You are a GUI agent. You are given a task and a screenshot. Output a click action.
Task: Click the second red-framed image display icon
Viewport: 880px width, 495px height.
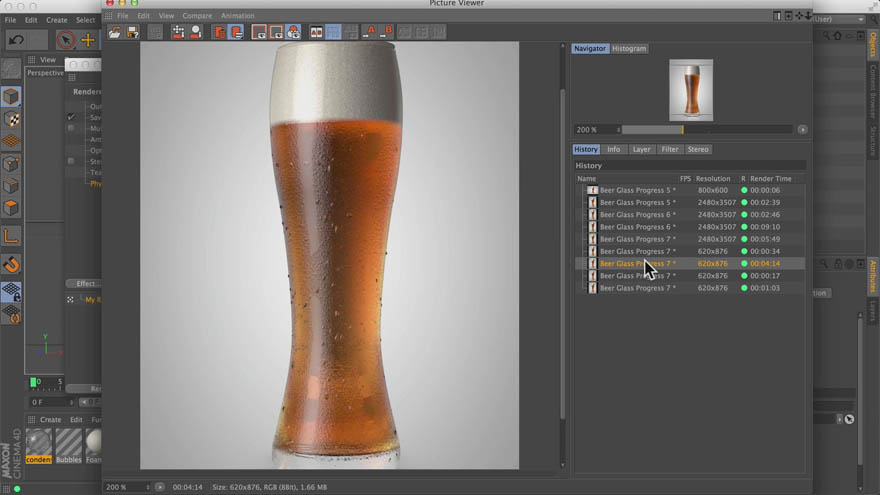tap(276, 32)
